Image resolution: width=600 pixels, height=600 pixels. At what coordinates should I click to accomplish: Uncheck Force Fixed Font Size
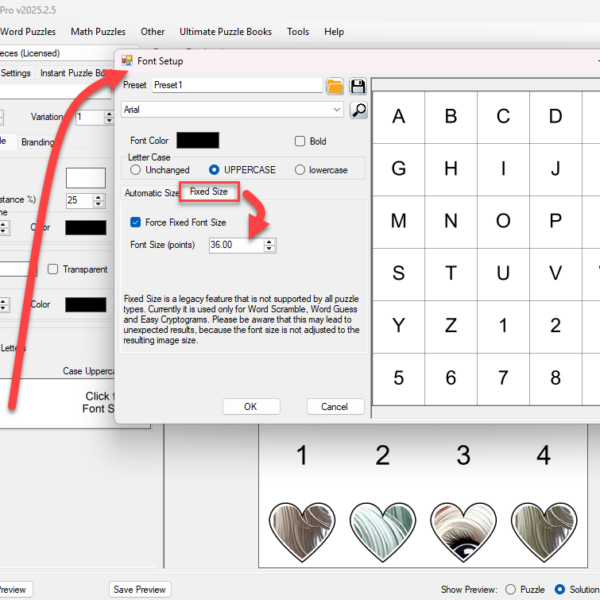coord(136,222)
